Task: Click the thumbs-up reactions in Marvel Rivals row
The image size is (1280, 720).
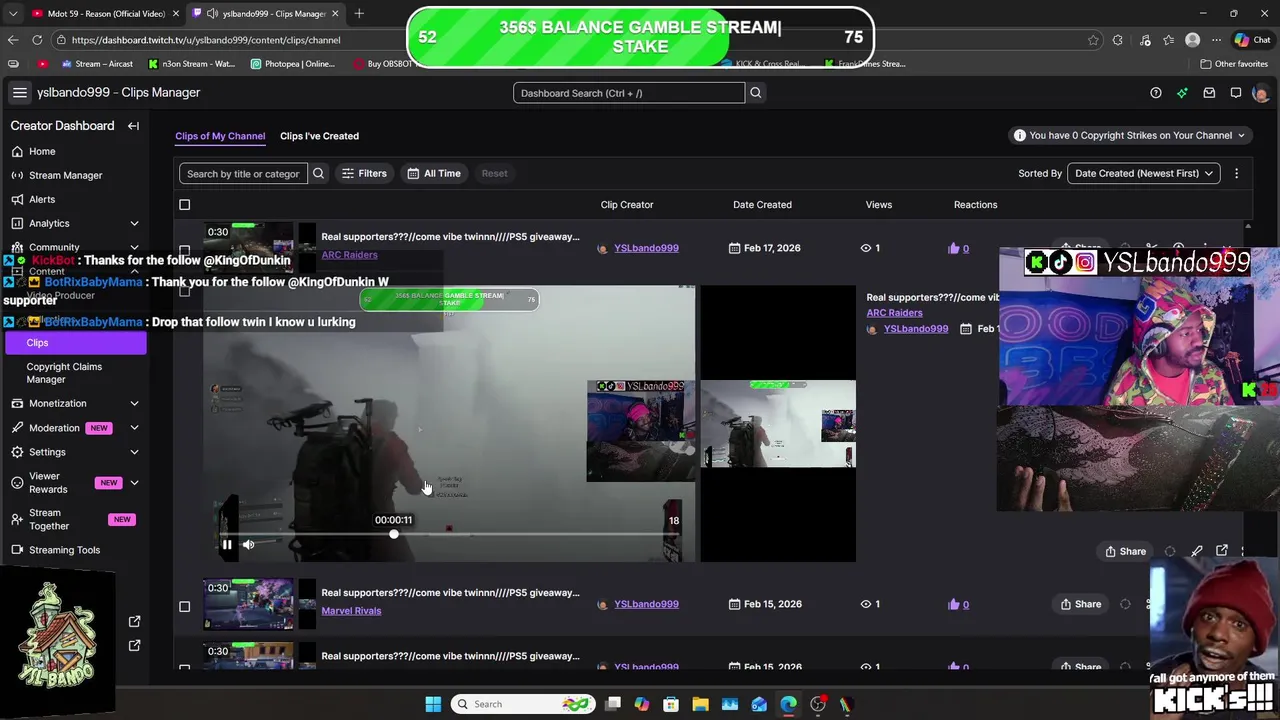Action: [x=958, y=604]
